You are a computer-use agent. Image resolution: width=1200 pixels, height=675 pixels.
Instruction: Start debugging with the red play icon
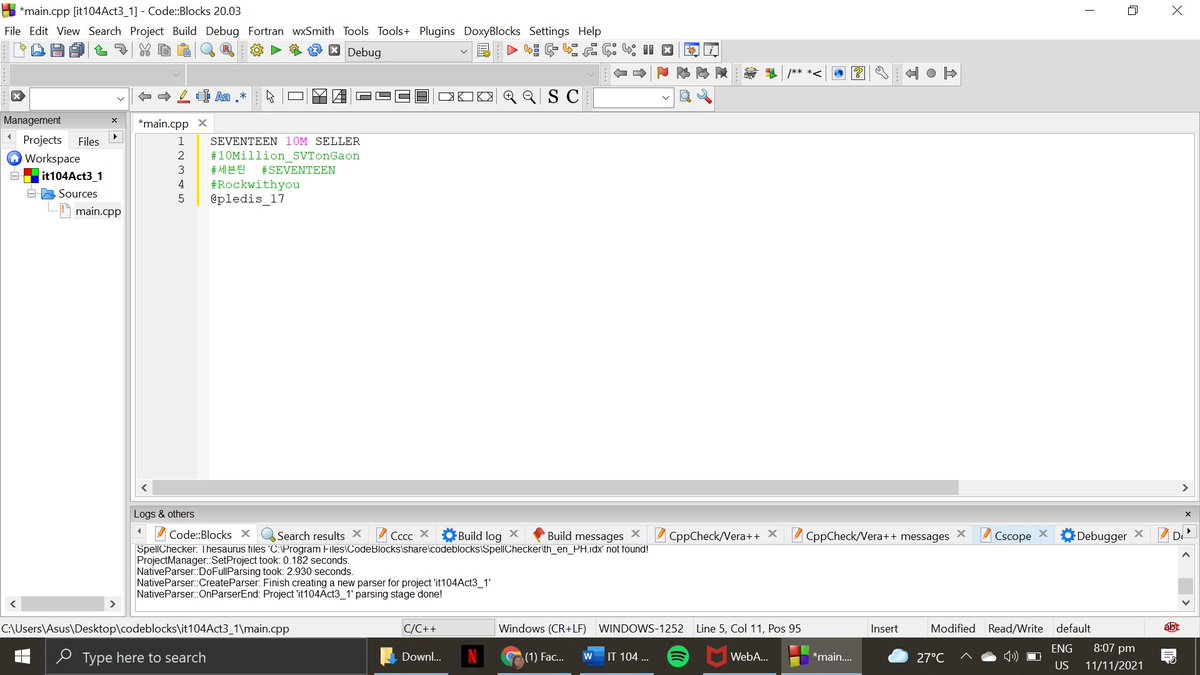pyautogui.click(x=512, y=51)
